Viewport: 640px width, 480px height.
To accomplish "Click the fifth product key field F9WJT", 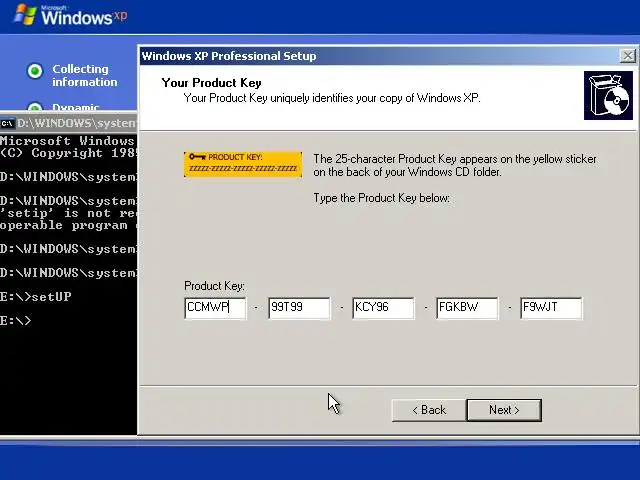I will point(551,308).
